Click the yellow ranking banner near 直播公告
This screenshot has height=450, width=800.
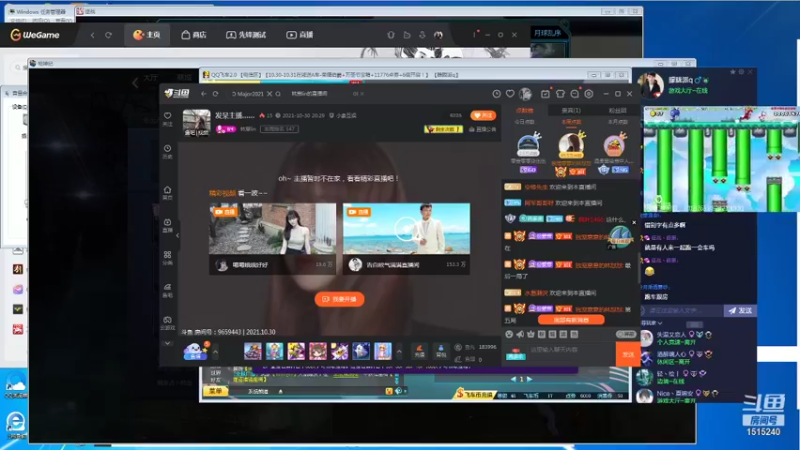point(443,130)
